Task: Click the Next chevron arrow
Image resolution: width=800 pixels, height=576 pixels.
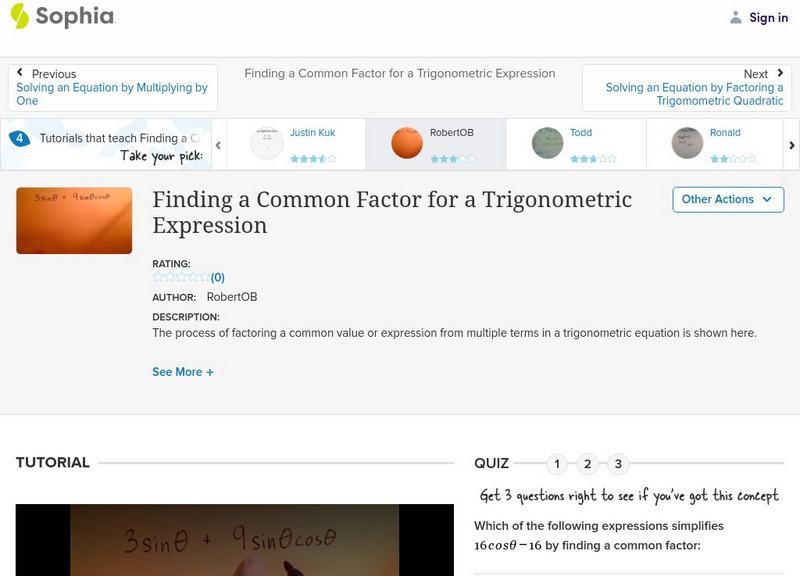Action: (x=778, y=73)
